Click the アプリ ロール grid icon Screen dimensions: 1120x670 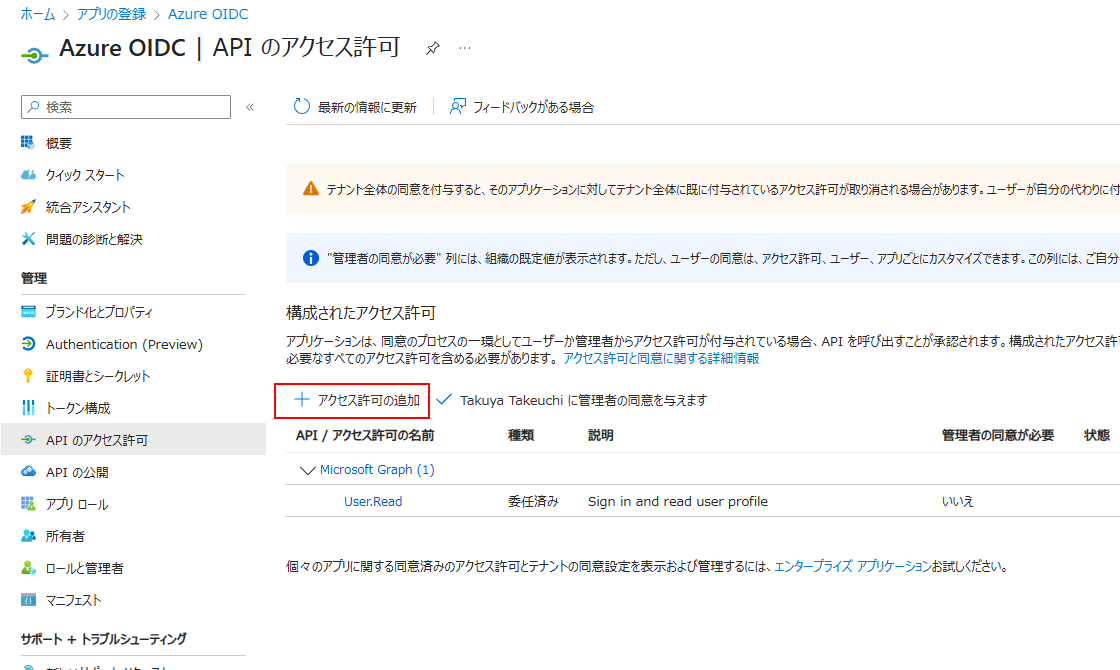28,504
